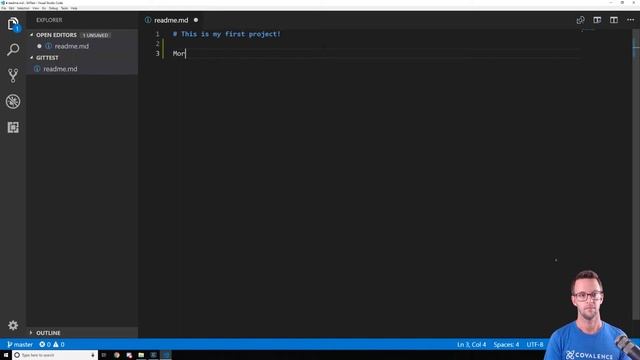
Task: Click the word 'Mor' on line 3
Action: click(x=179, y=53)
